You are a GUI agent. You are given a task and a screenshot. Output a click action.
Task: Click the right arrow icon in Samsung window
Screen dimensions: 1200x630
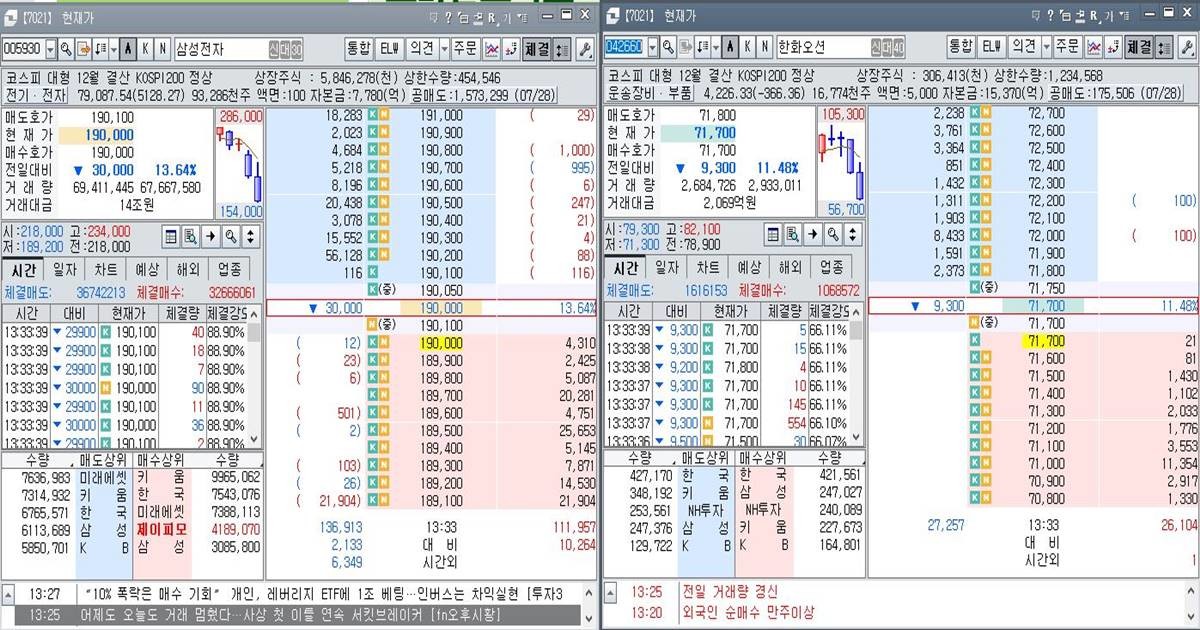click(x=211, y=236)
